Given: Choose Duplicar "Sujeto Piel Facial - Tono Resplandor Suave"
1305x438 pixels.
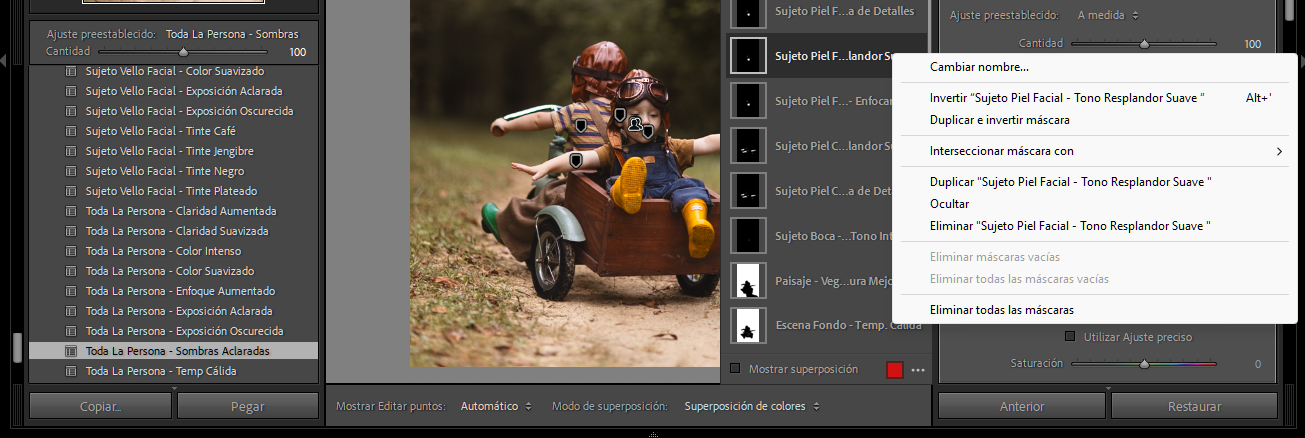Looking at the screenshot, I should point(1071,182).
